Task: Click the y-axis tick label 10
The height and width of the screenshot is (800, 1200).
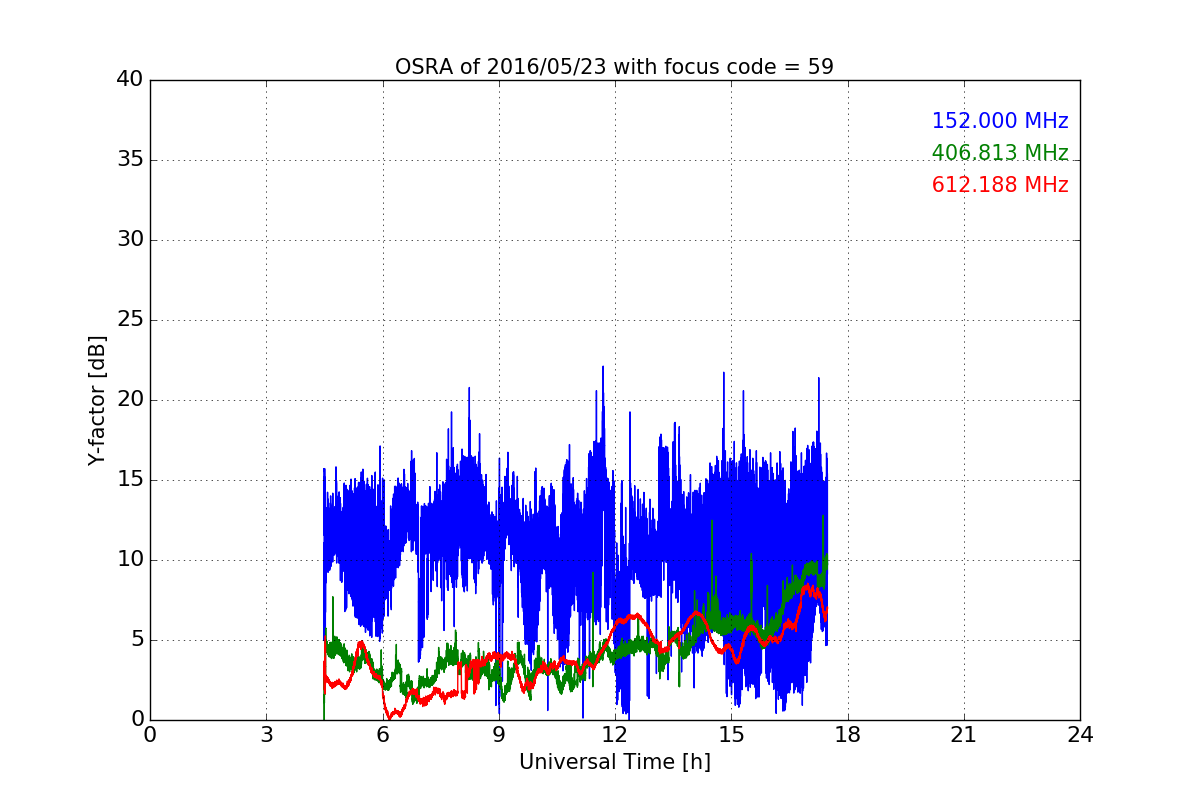Action: [130, 560]
